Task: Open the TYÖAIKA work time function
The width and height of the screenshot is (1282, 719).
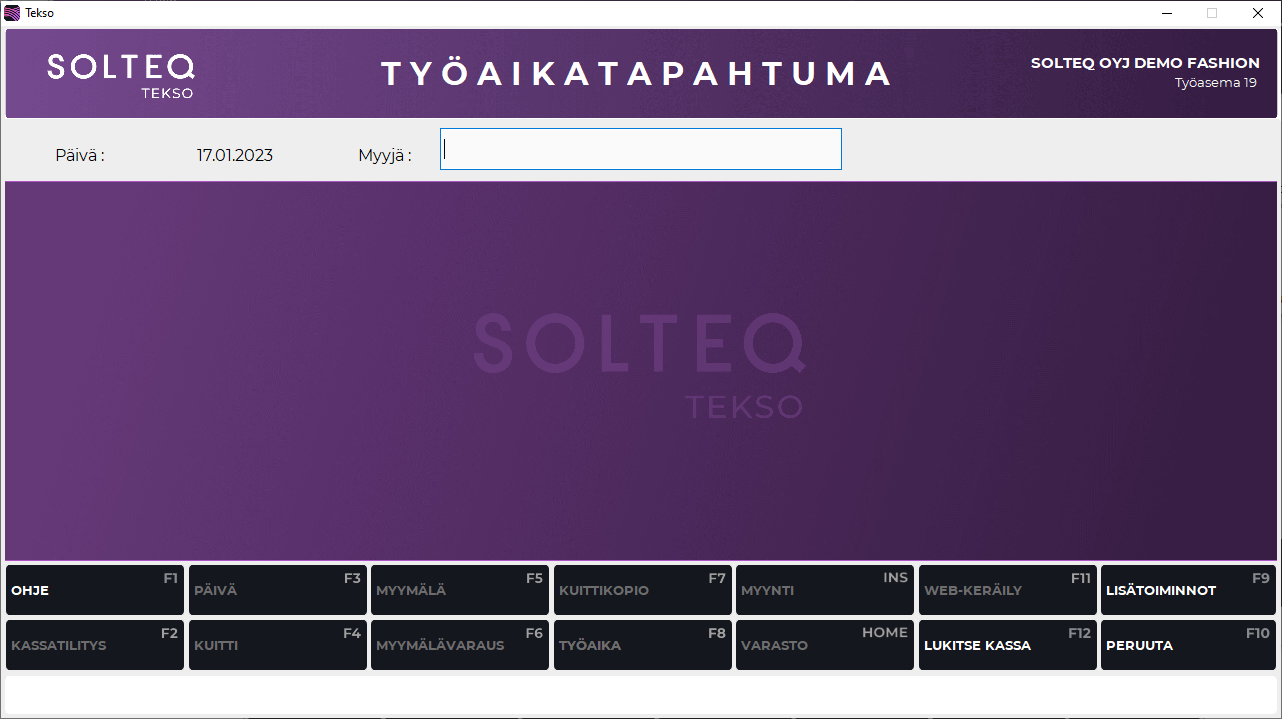Action: coord(642,645)
